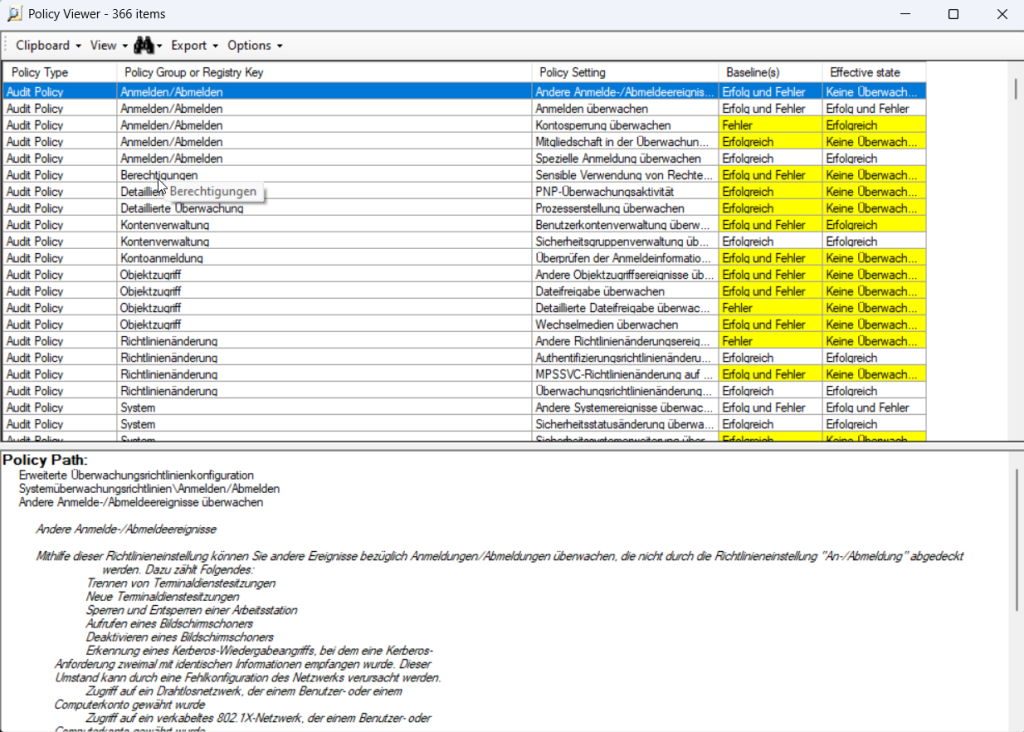Click the Policy Path details pane scrollbar
Image resolution: width=1024 pixels, height=732 pixels.
(1016, 540)
